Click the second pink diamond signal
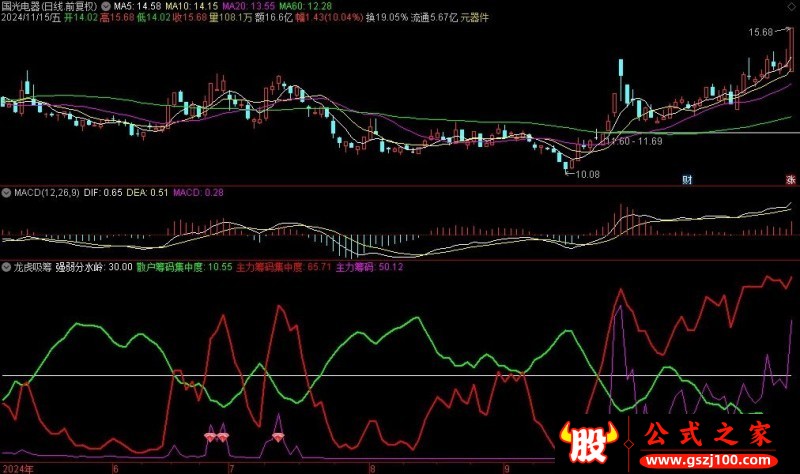The height and width of the screenshot is (474, 800). 222,437
